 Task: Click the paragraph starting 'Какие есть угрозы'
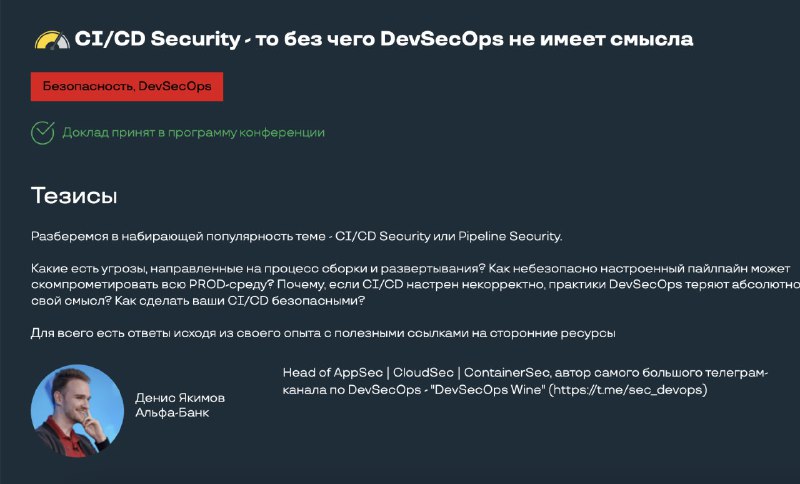tap(415, 285)
